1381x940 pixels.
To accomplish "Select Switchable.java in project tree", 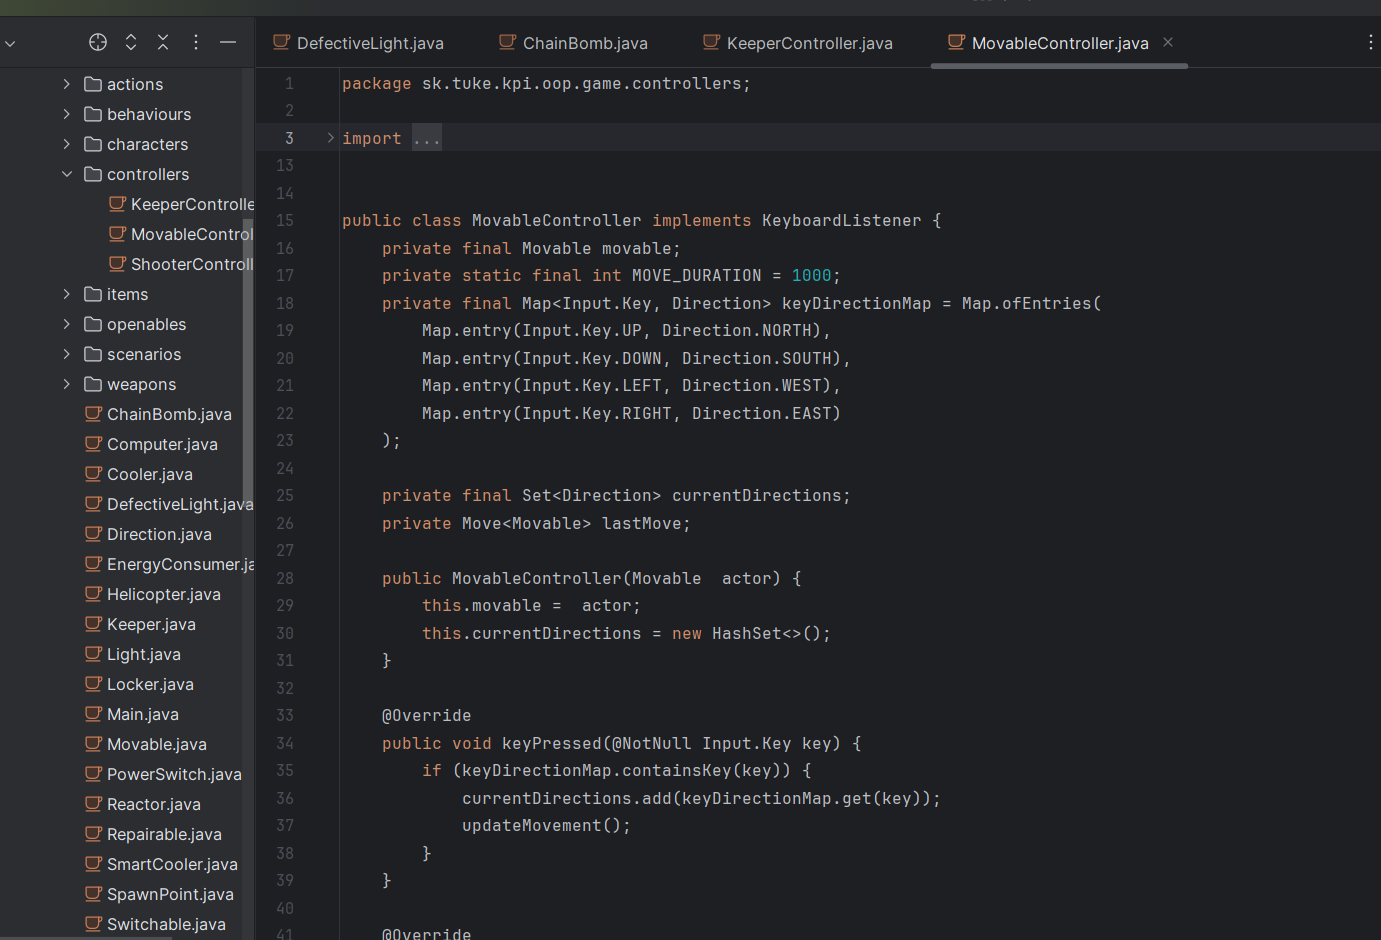I will (x=155, y=924).
